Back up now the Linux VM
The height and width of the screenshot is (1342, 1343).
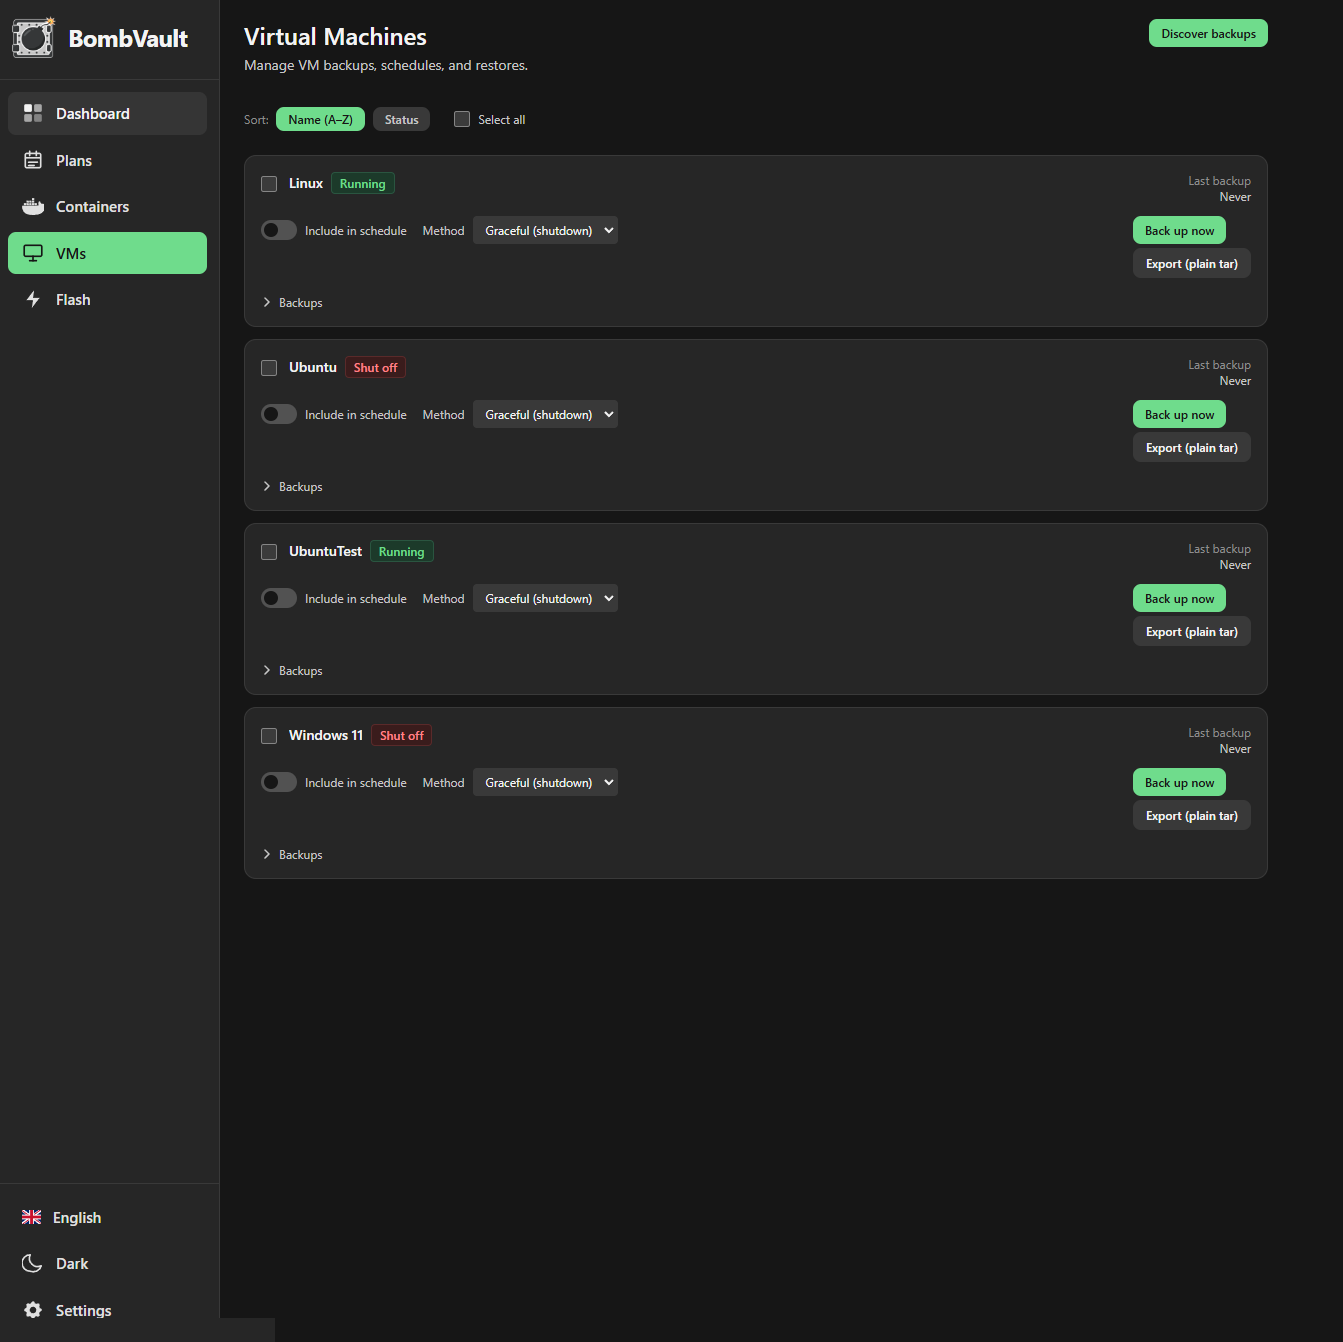[x=1179, y=230]
